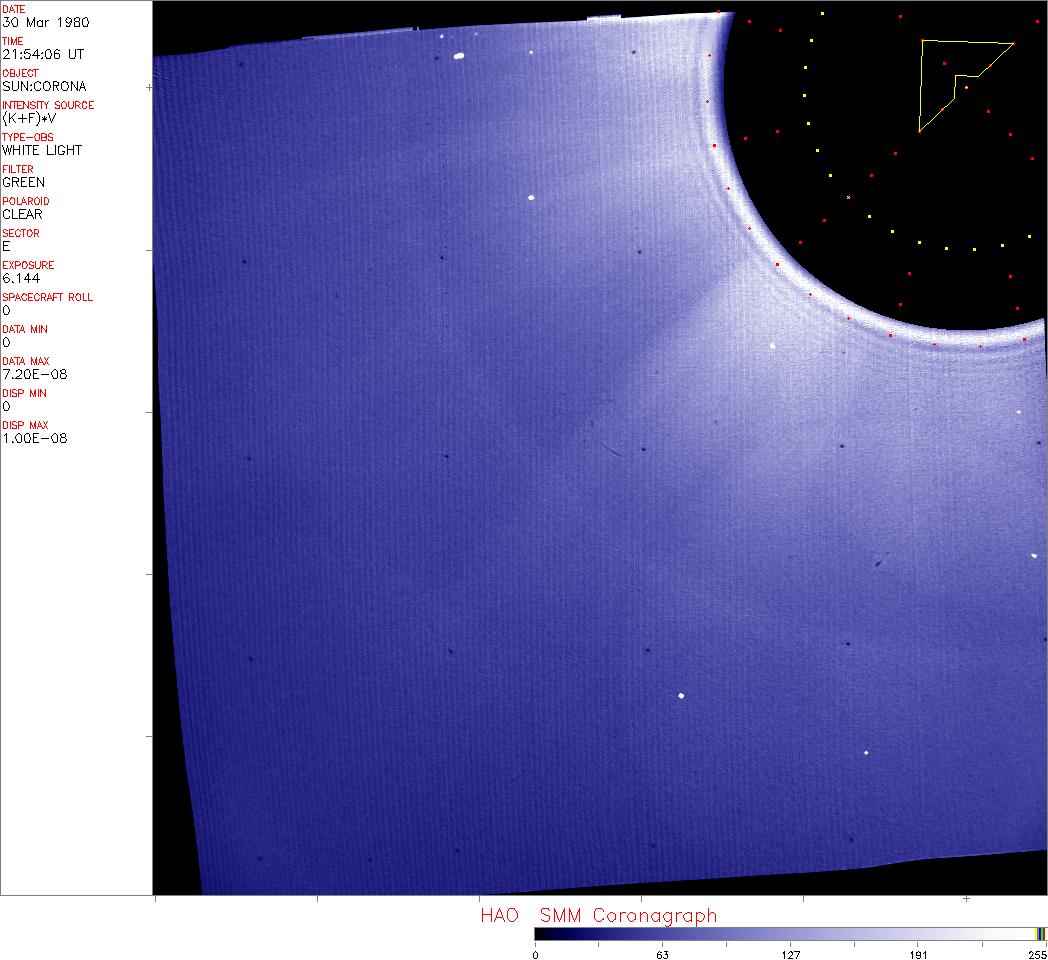Click the dark left end of the color bar
This screenshot has width=1048, height=960.
(540, 933)
